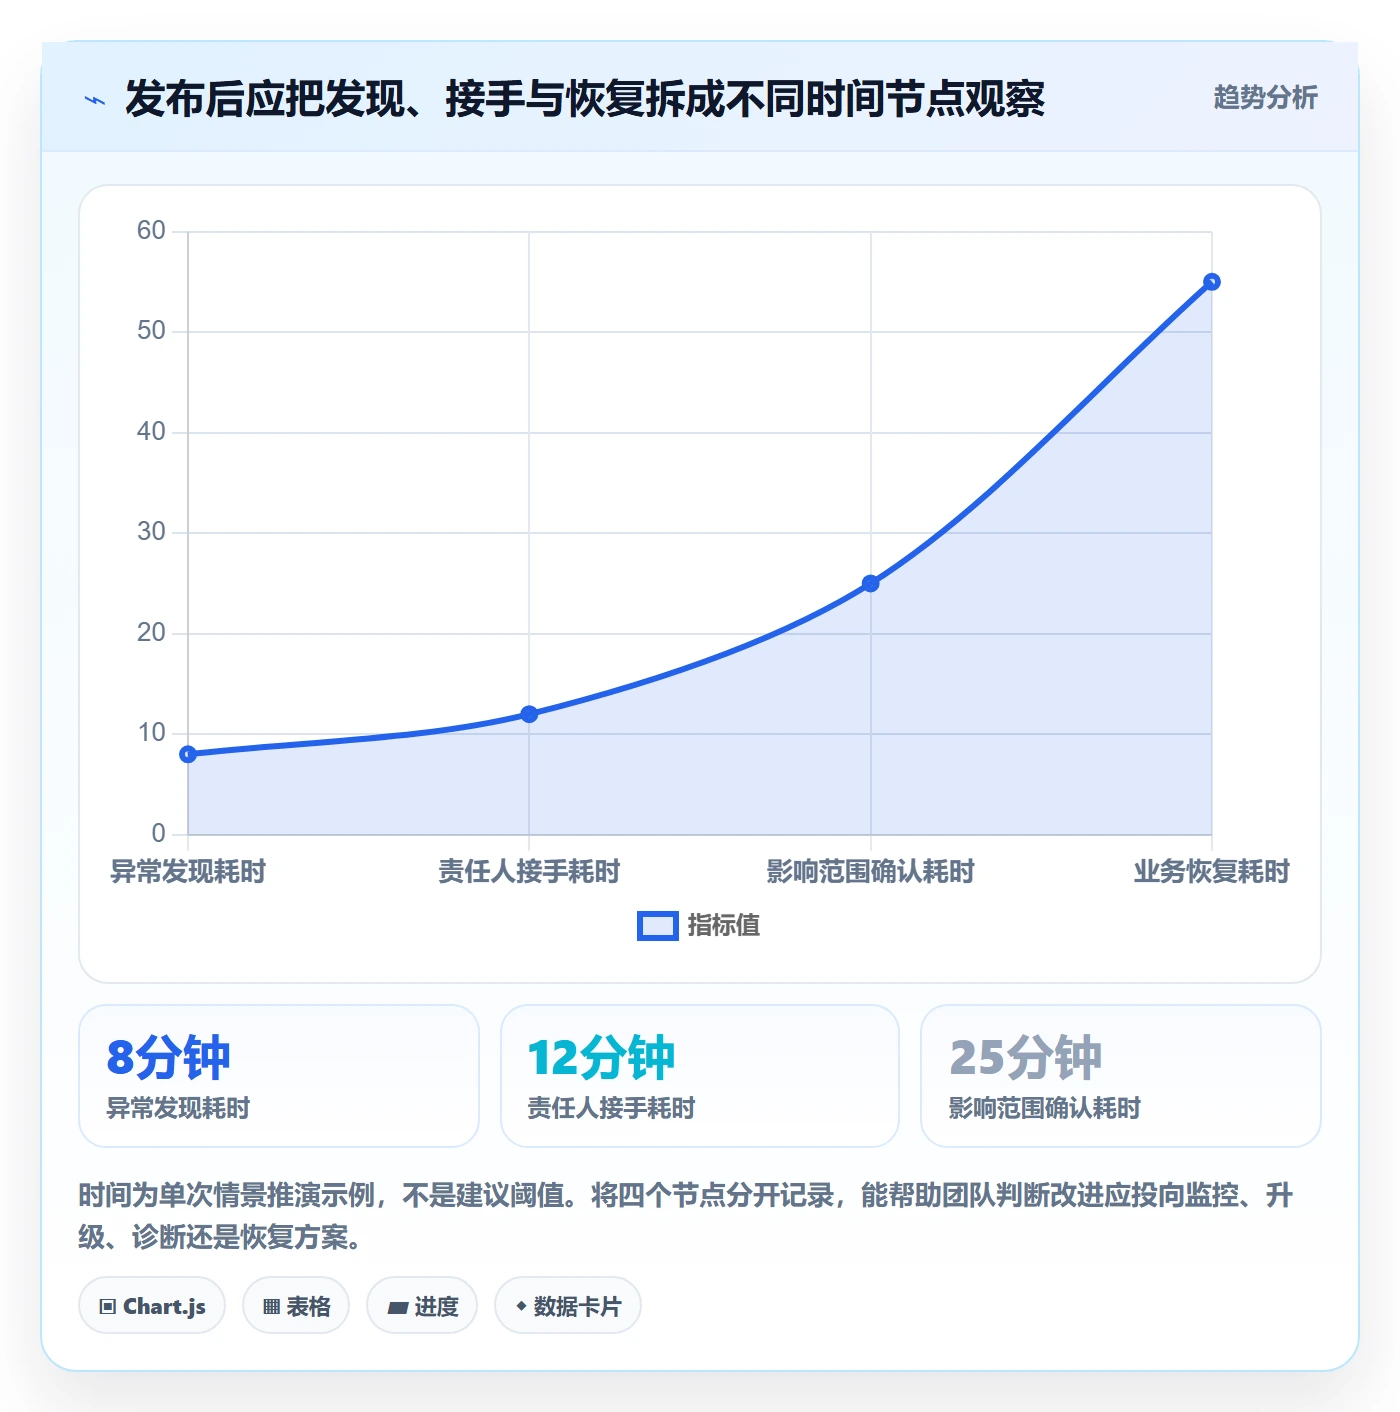
Task: Click 影响范围确认耗时 caption in 25分钟 card
Action: pos(1045,1108)
